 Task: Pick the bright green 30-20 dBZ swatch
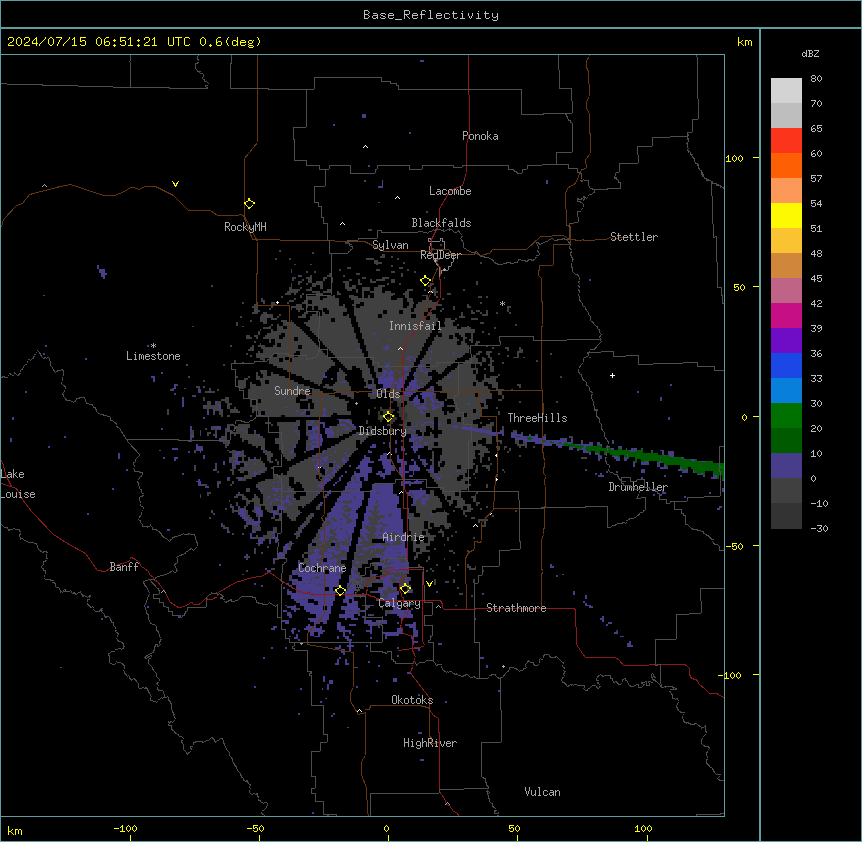pos(786,416)
